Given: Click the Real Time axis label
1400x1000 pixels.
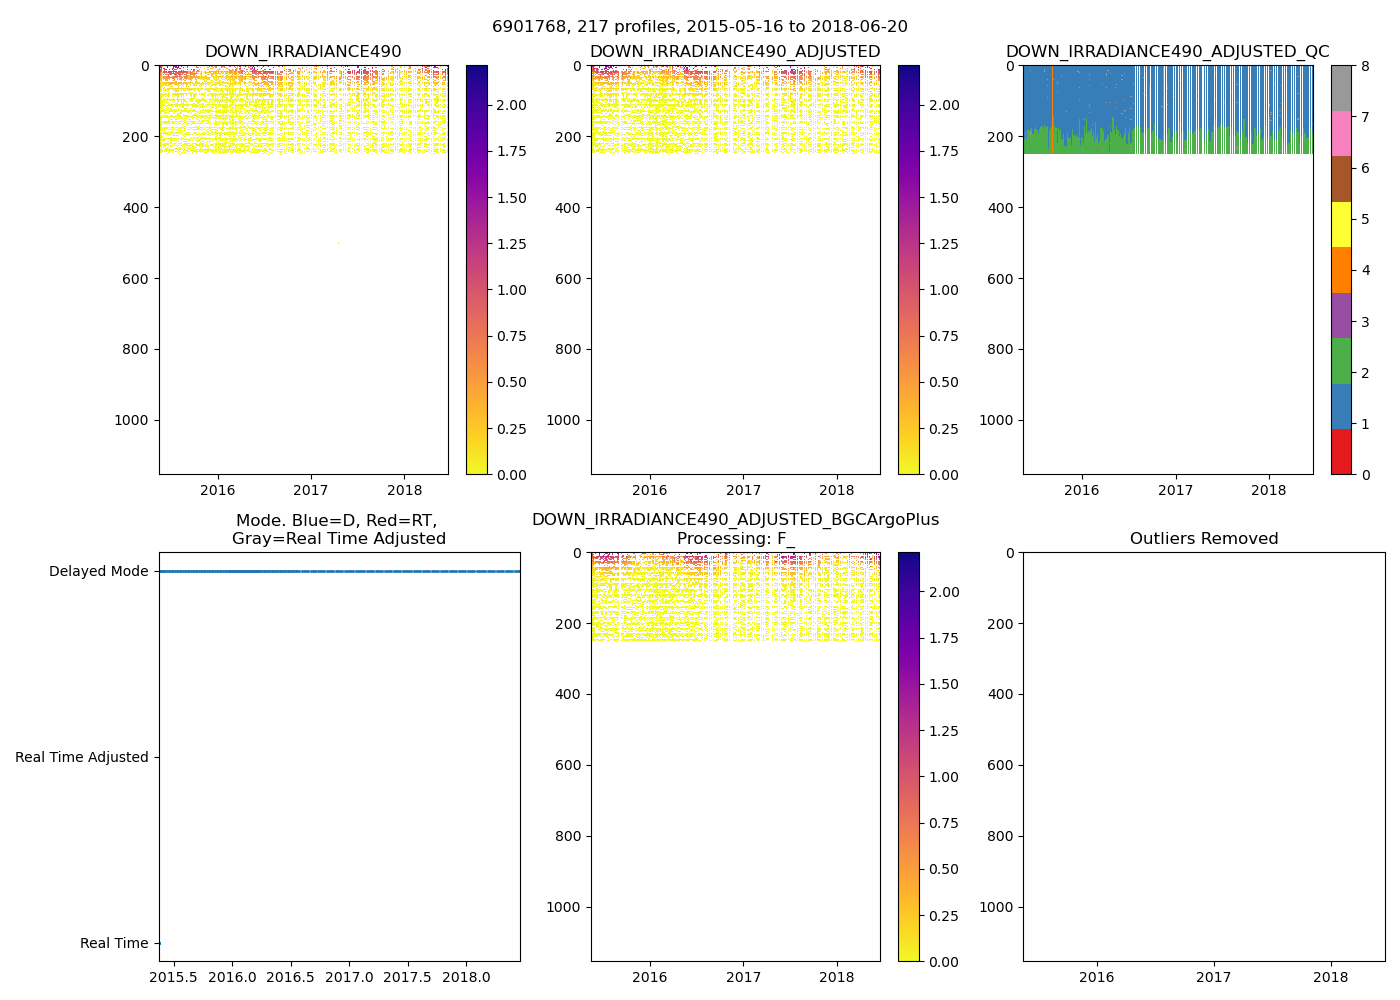Looking at the screenshot, I should point(113,944).
